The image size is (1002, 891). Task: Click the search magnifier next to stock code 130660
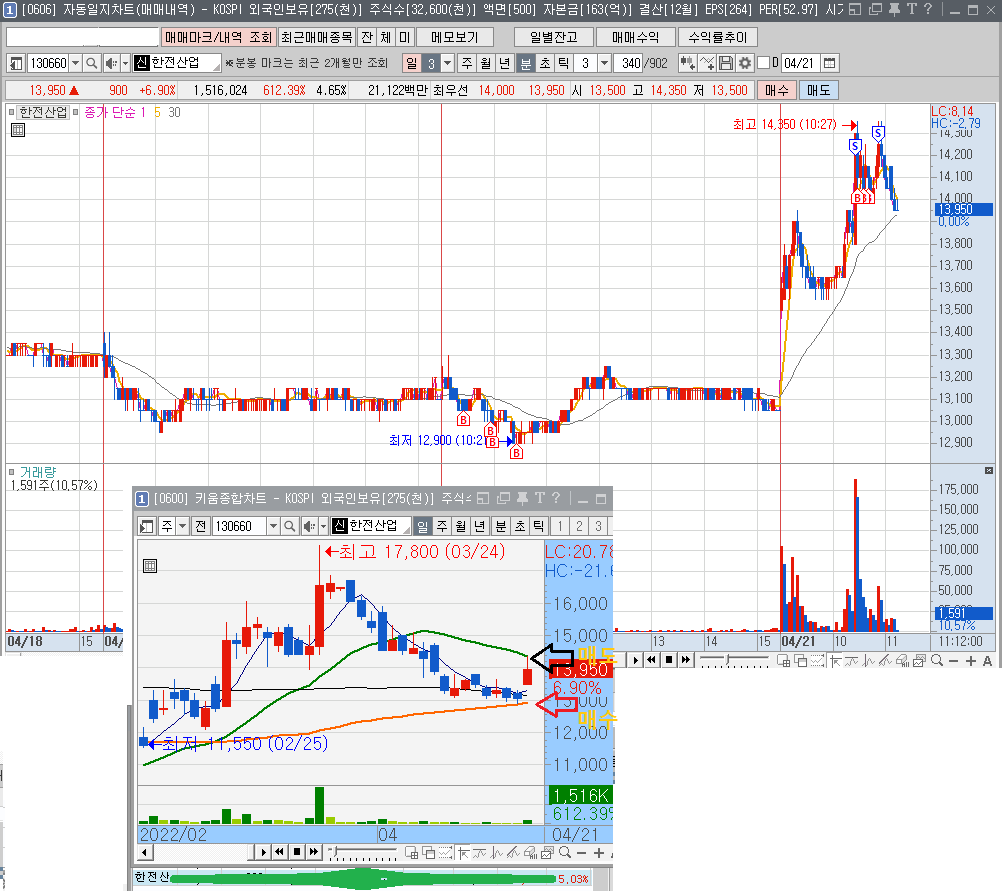91,63
